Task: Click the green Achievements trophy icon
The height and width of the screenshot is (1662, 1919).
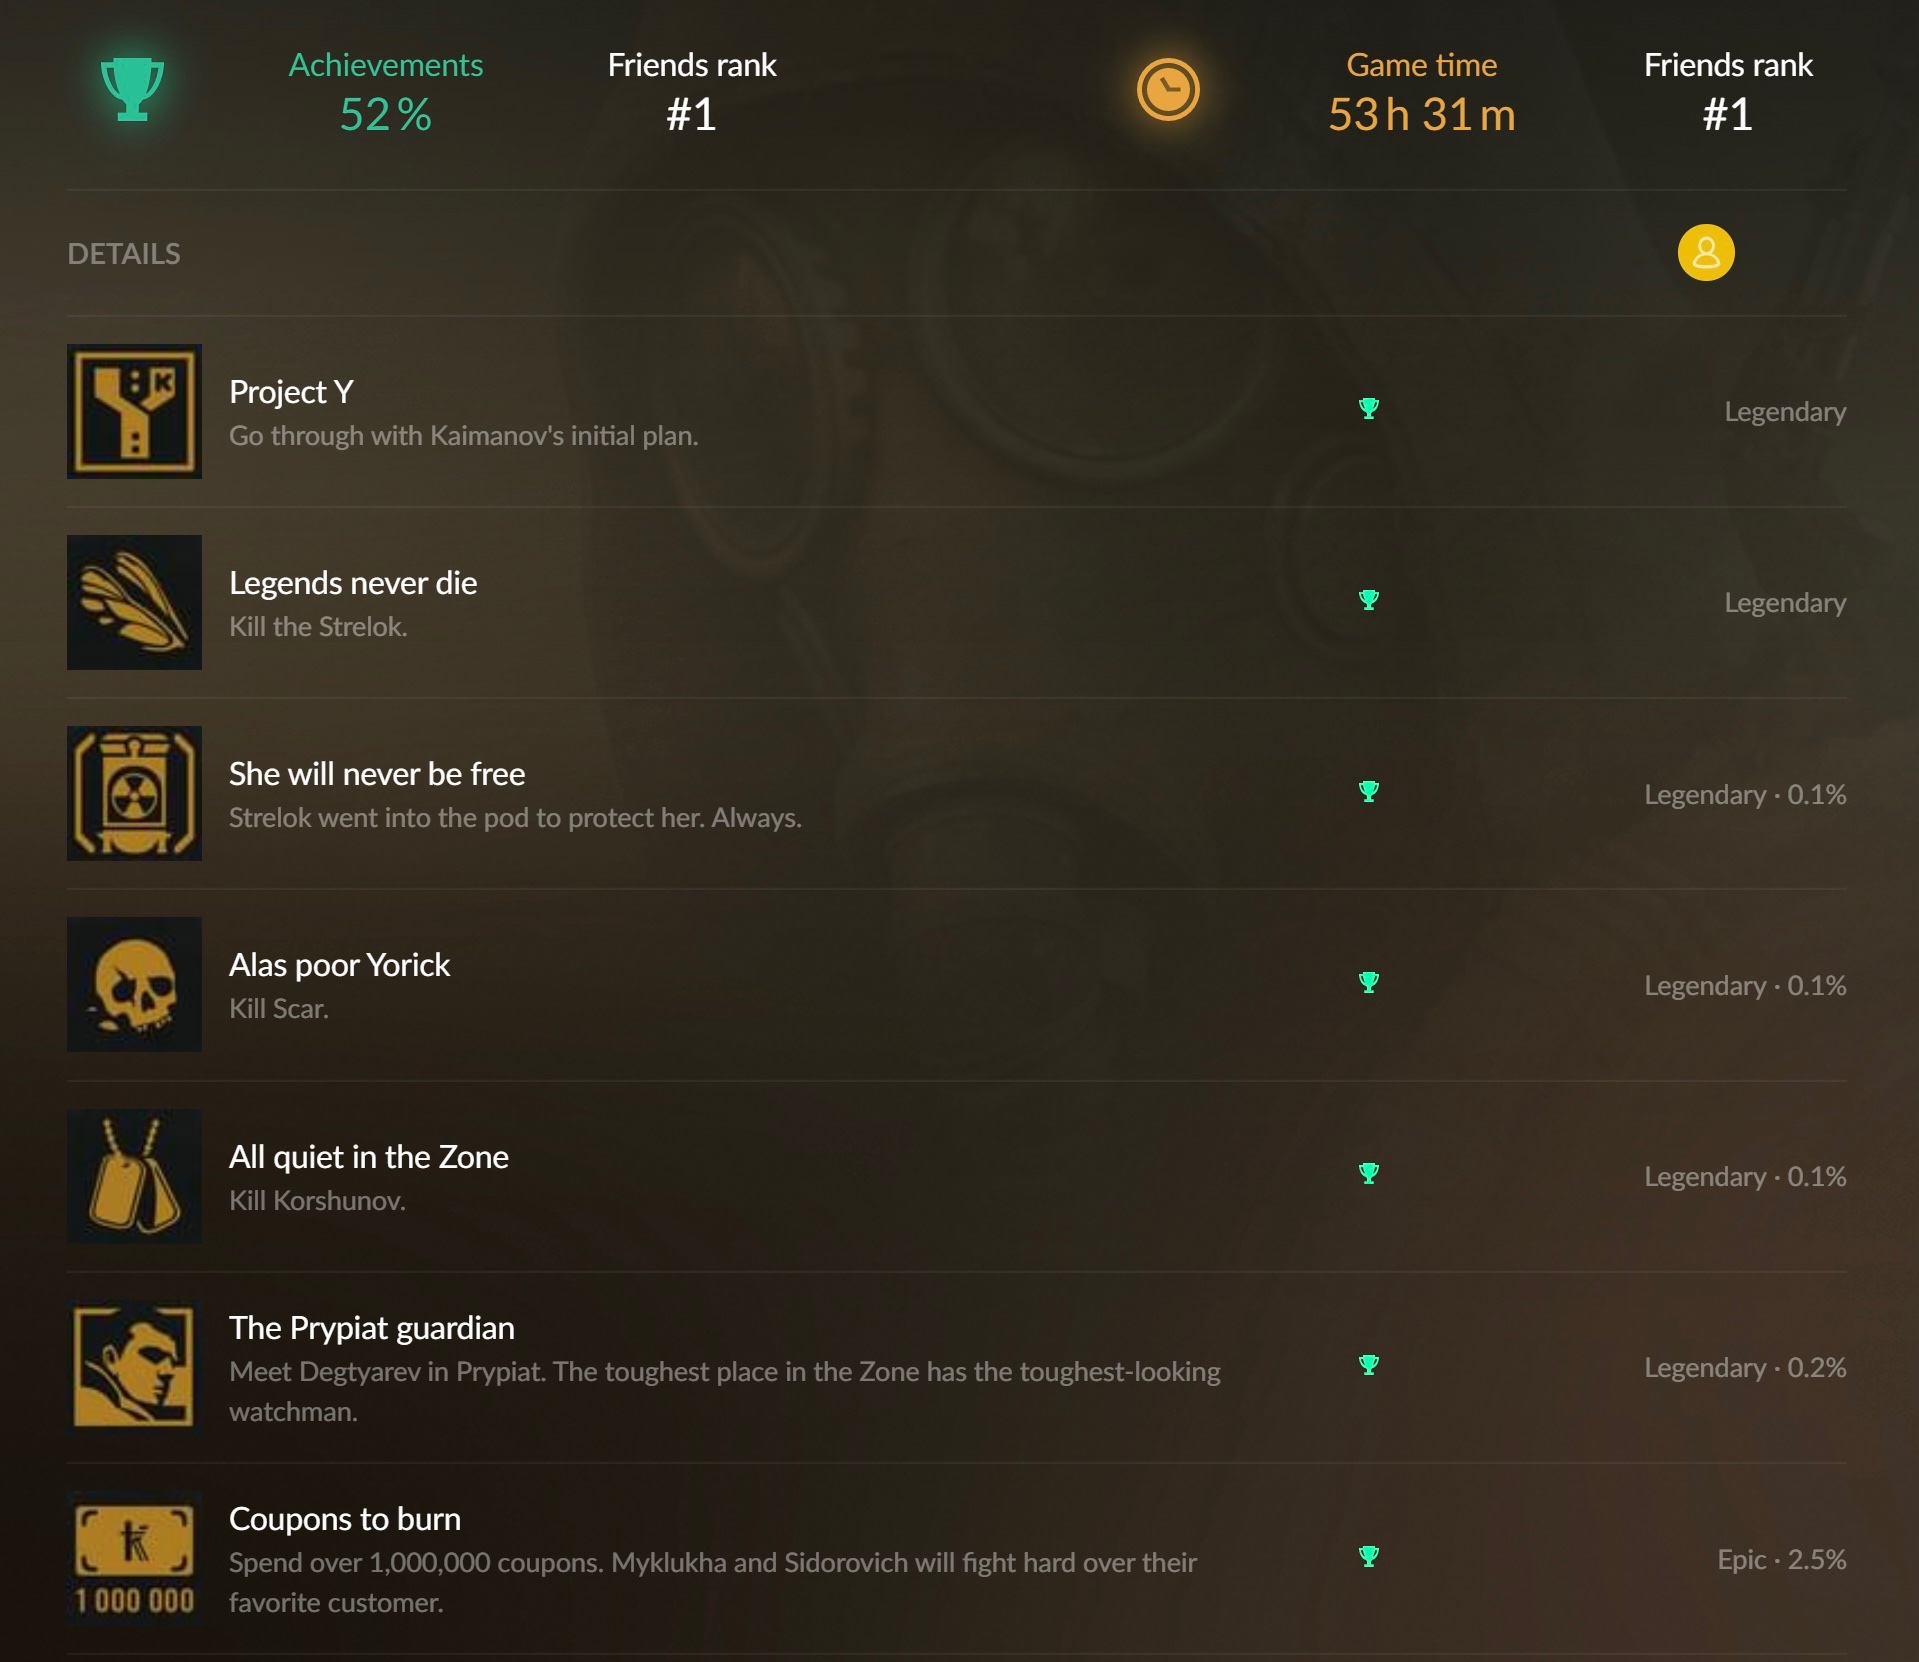Action: [132, 89]
